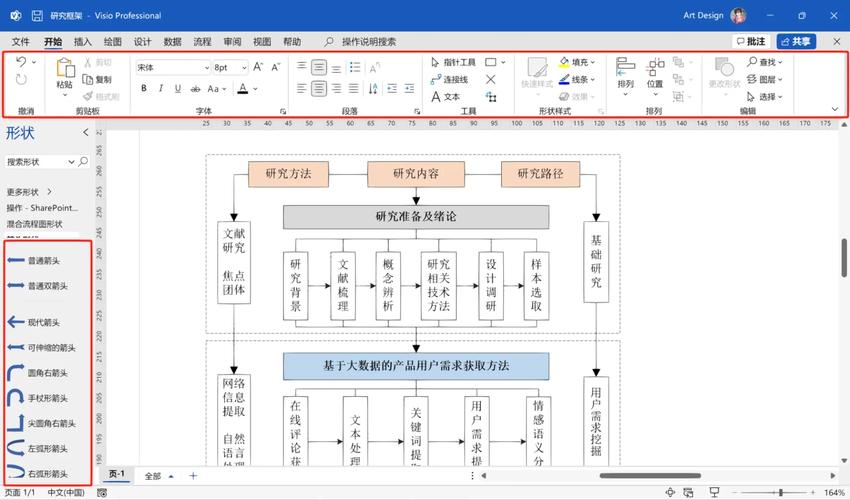850x500 pixels.
Task: Click the zoom slider in status bar
Action: click(781, 492)
